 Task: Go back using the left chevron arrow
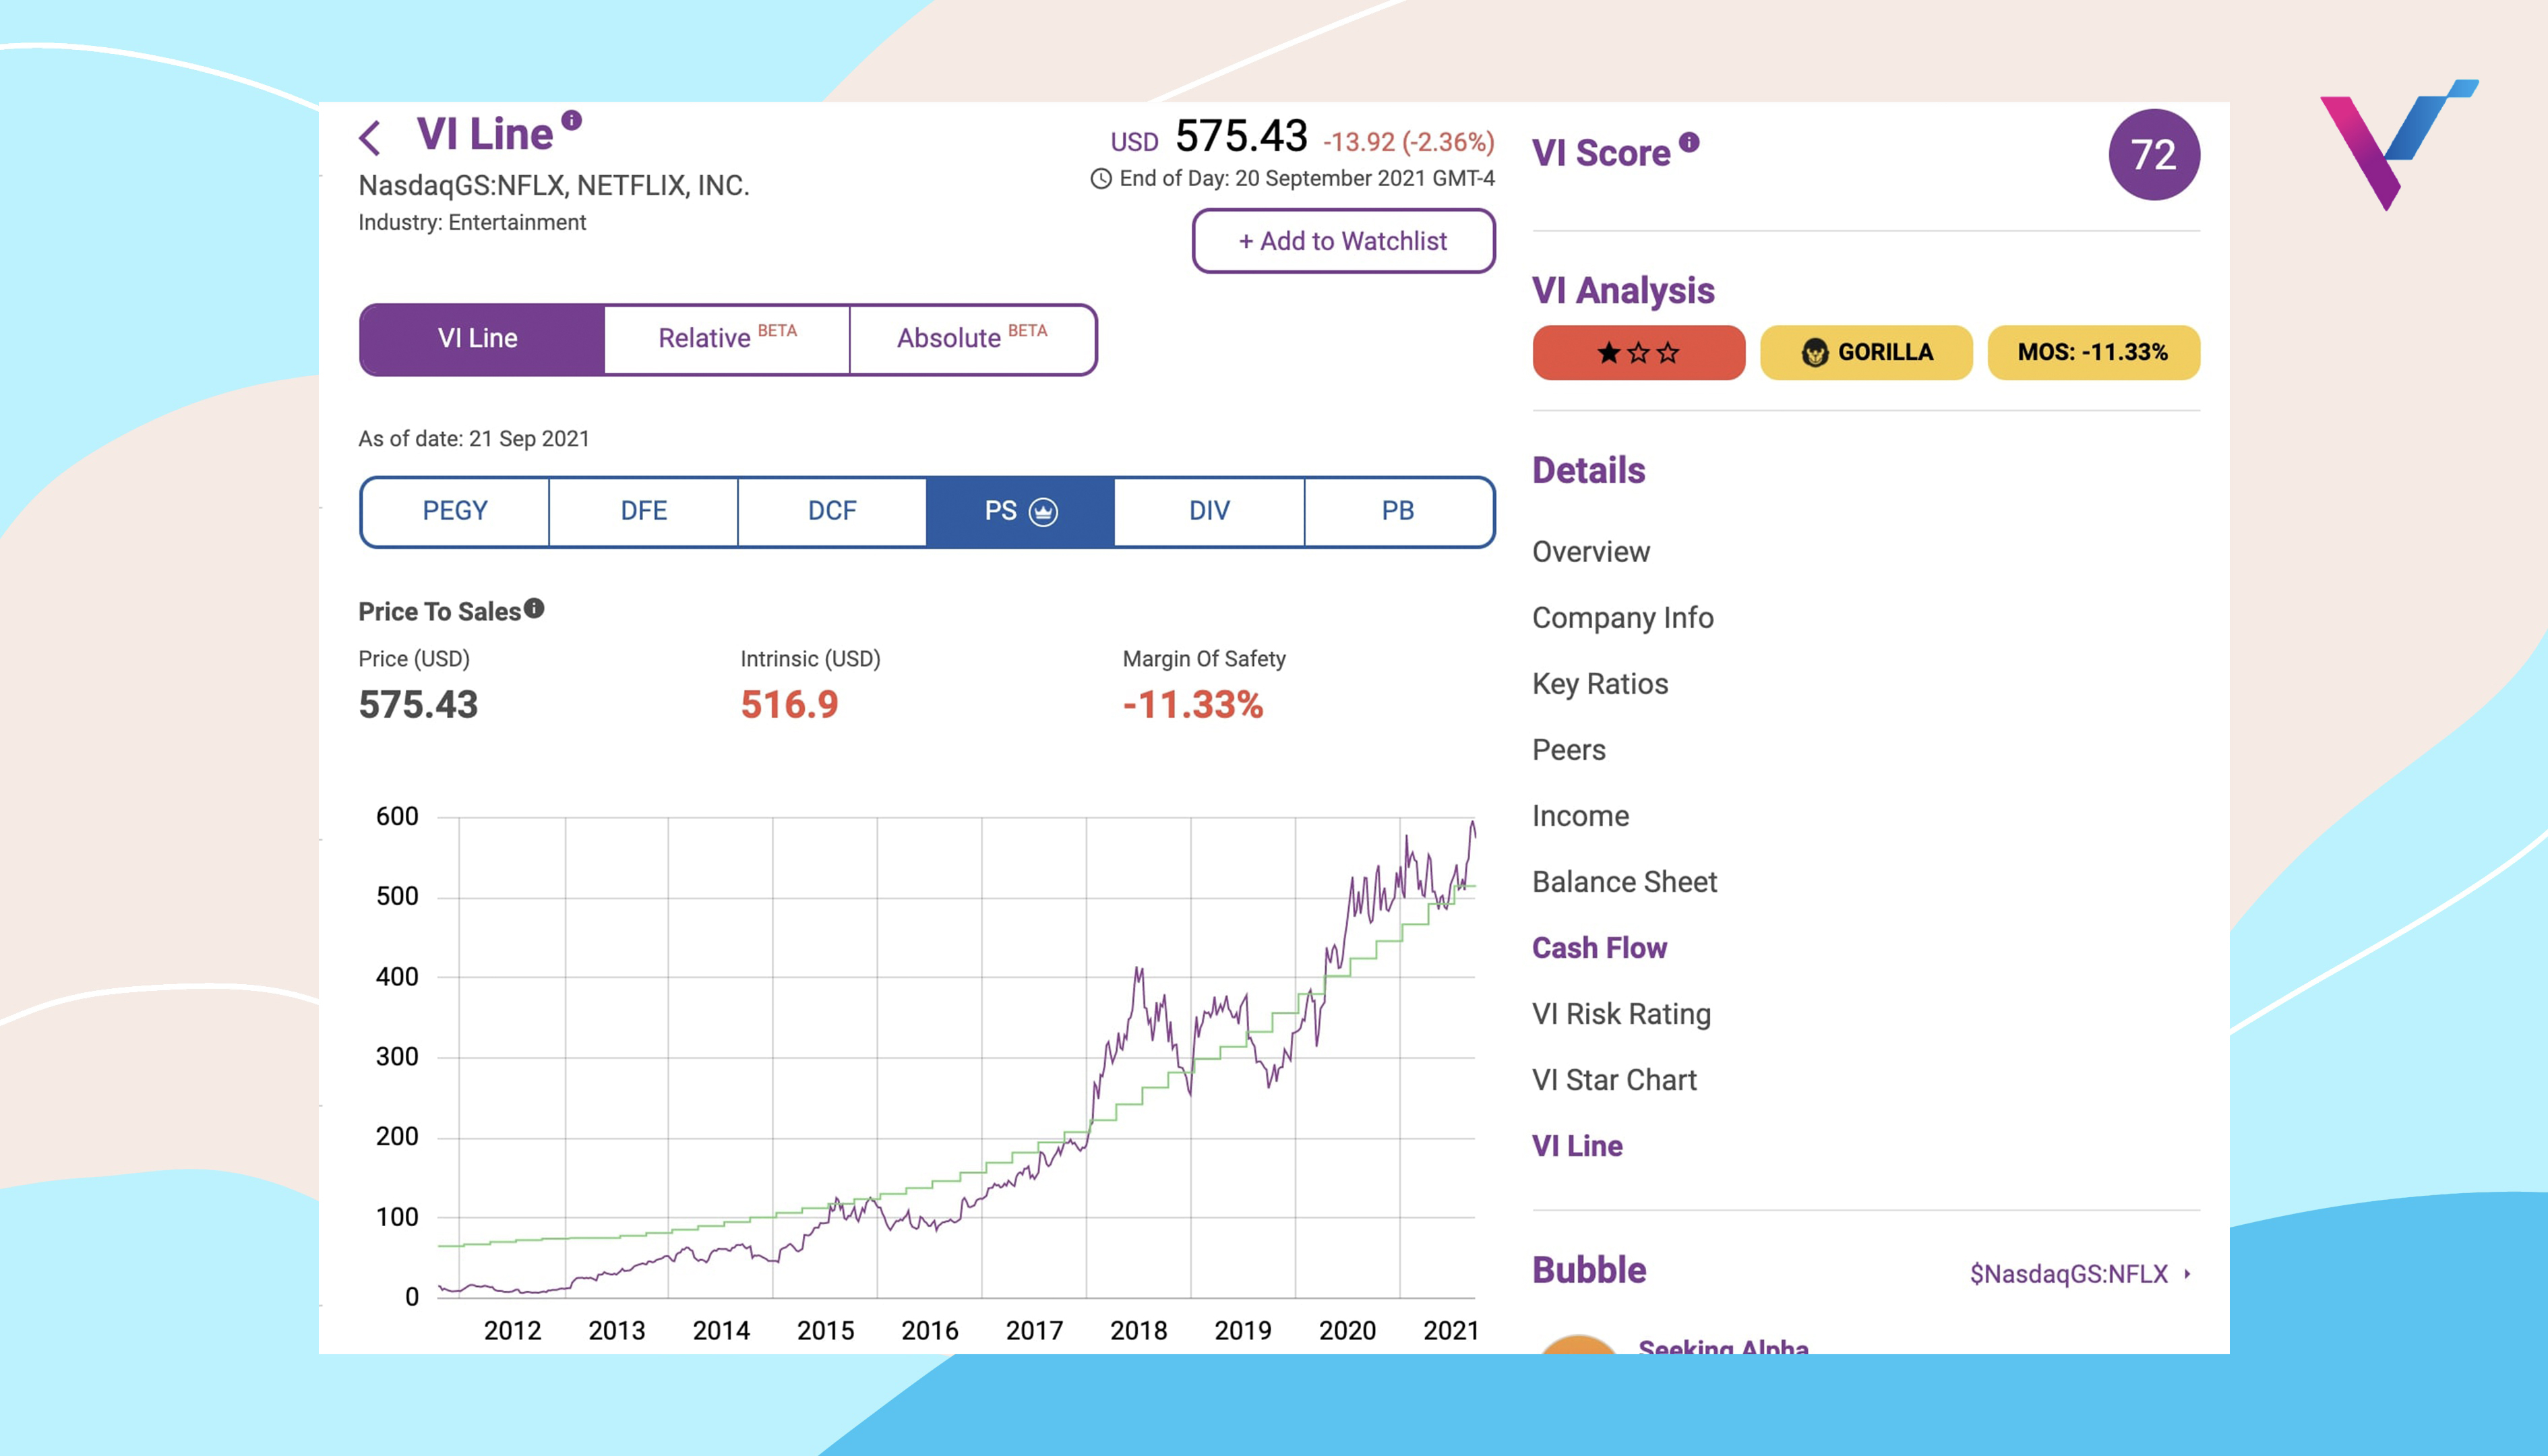click(369, 138)
